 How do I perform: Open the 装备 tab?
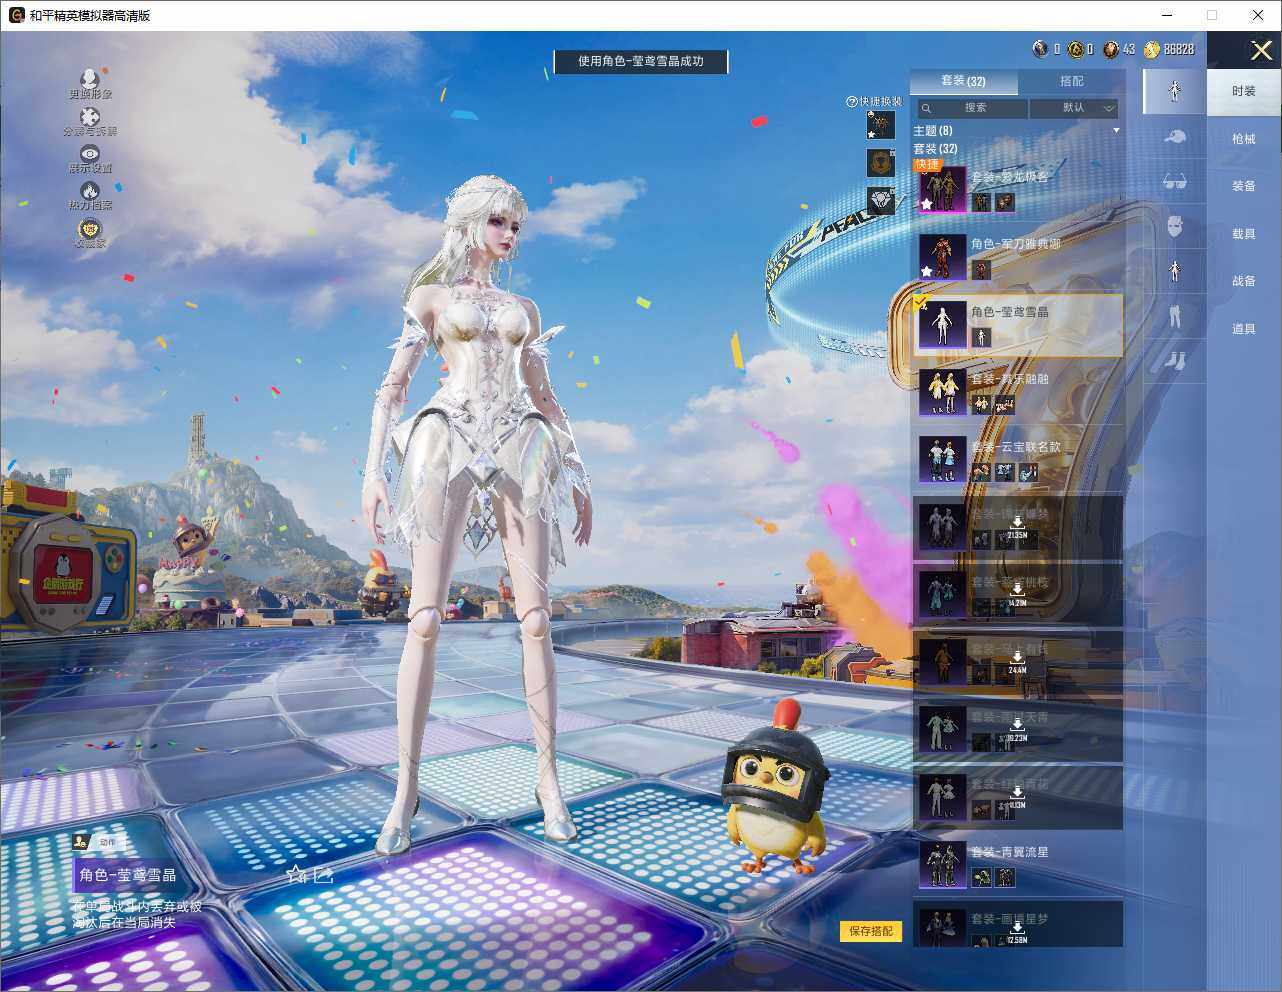pos(1244,186)
